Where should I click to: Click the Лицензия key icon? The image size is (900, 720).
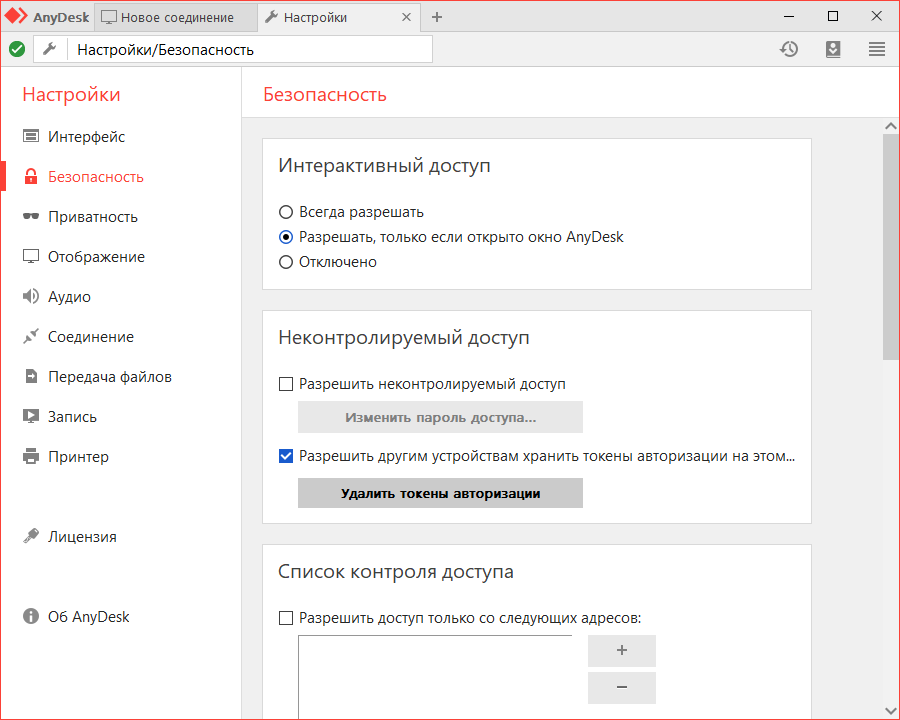pos(30,536)
